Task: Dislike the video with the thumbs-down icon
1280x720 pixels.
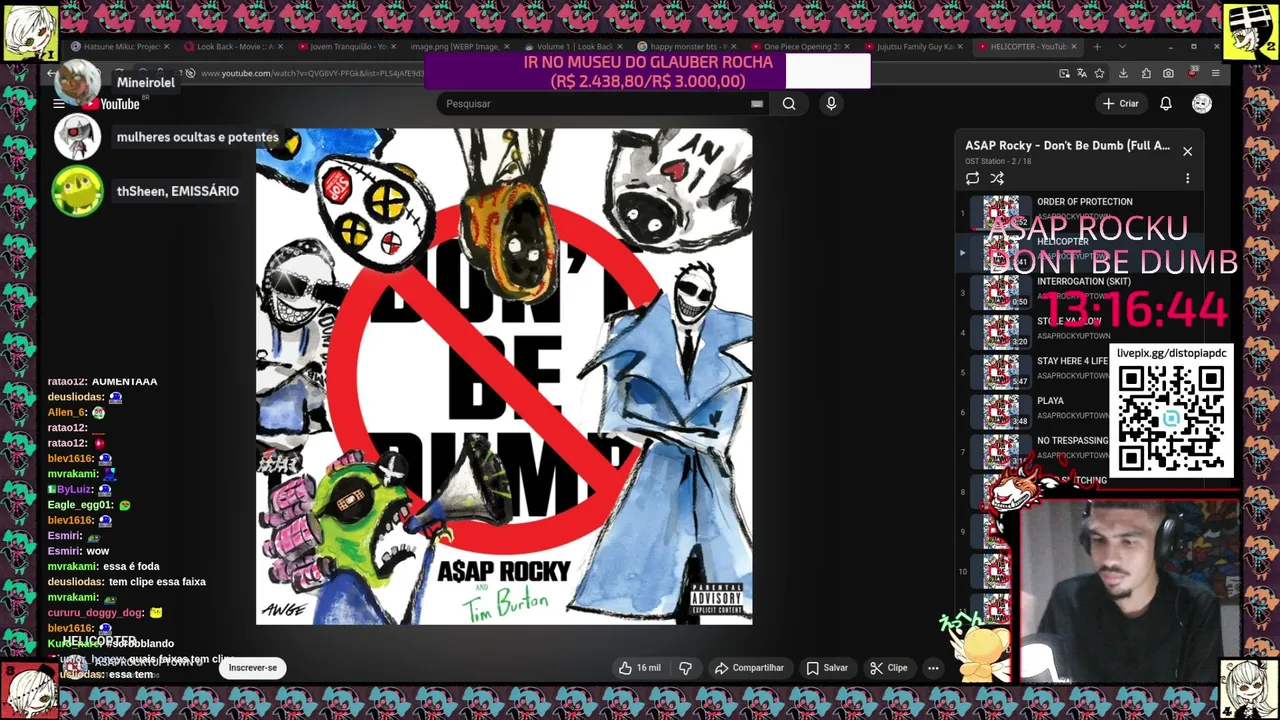Action: pos(686,668)
